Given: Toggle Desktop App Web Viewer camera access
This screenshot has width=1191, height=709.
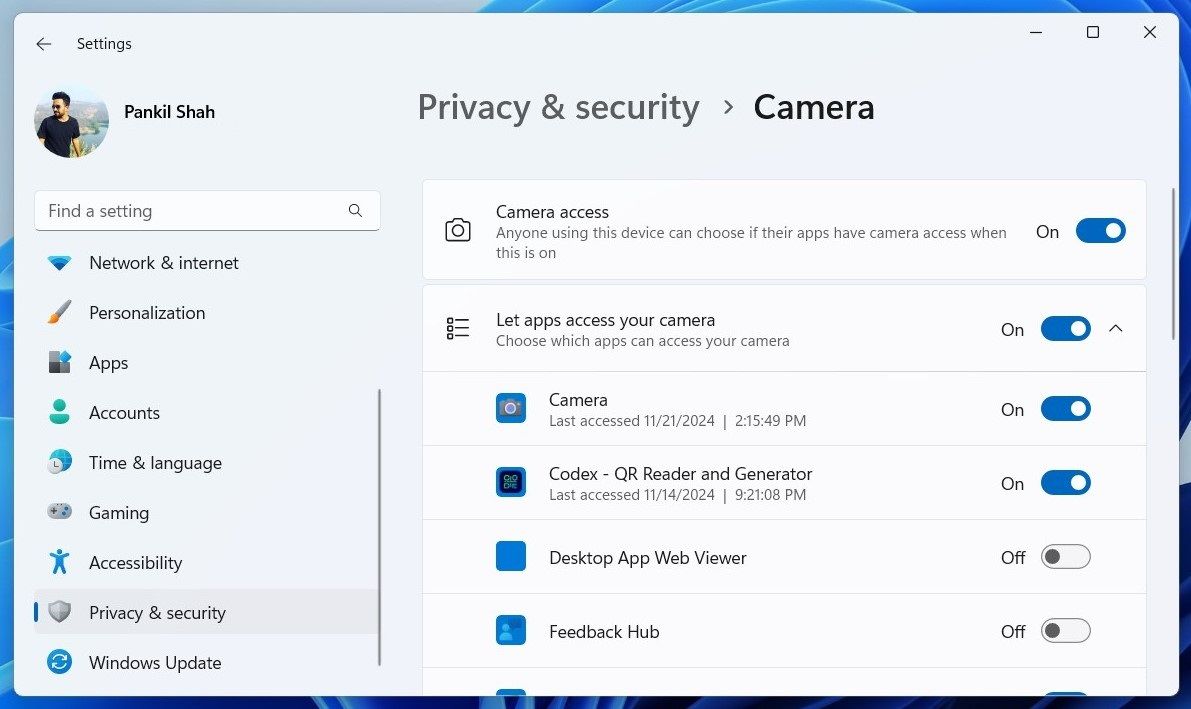Looking at the screenshot, I should pos(1066,557).
